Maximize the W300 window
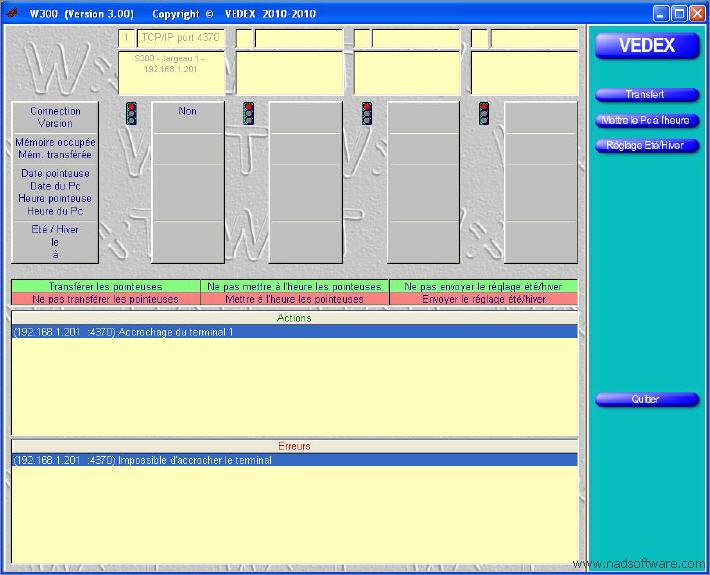Image resolution: width=710 pixels, height=575 pixels. [x=679, y=14]
